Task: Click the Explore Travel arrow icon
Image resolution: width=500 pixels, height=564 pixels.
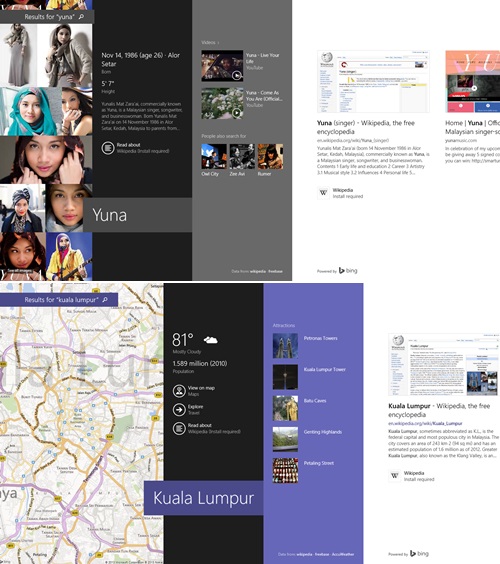Action: click(x=179, y=409)
